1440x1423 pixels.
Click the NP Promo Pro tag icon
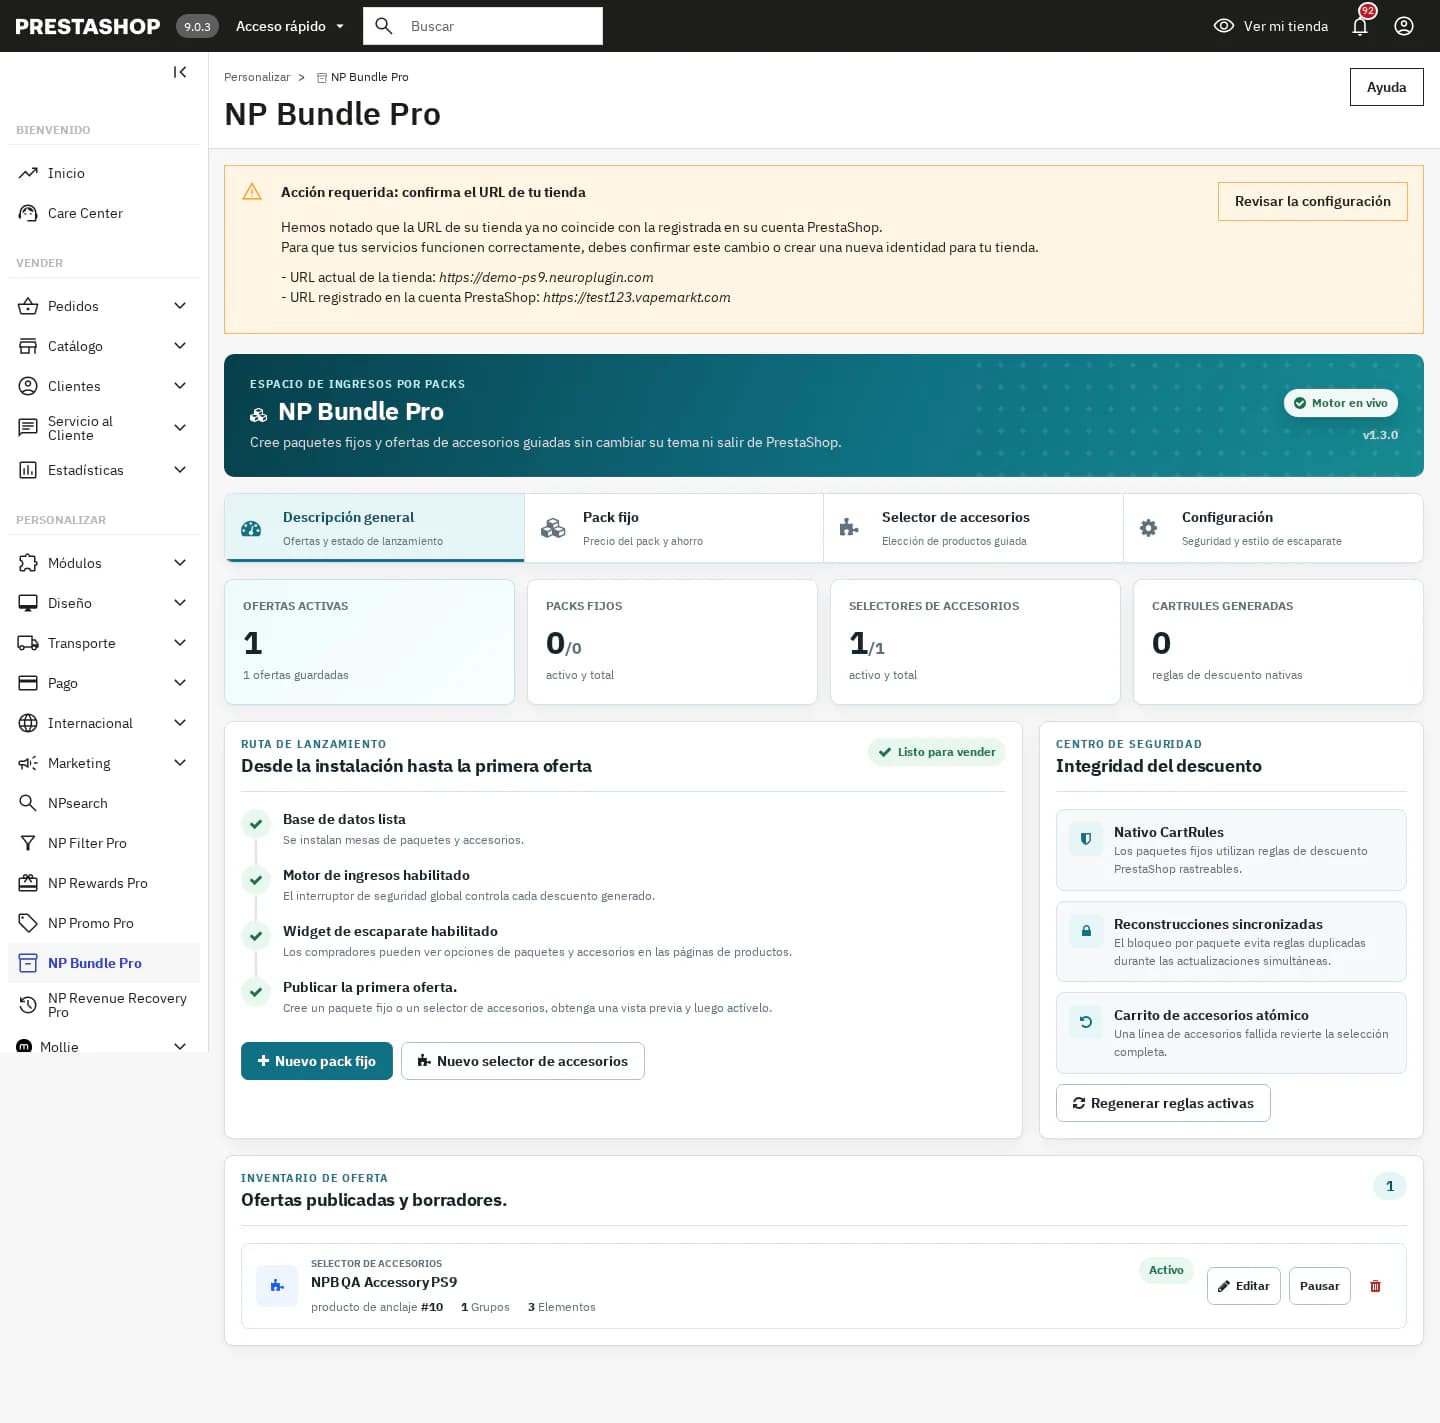point(28,923)
